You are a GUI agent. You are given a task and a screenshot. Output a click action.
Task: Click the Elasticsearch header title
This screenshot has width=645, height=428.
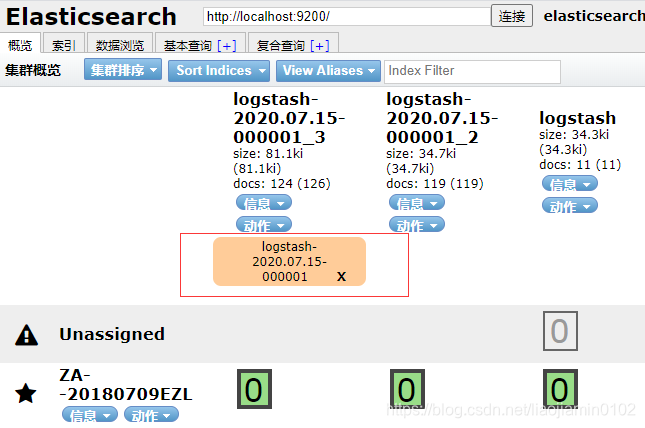91,17
